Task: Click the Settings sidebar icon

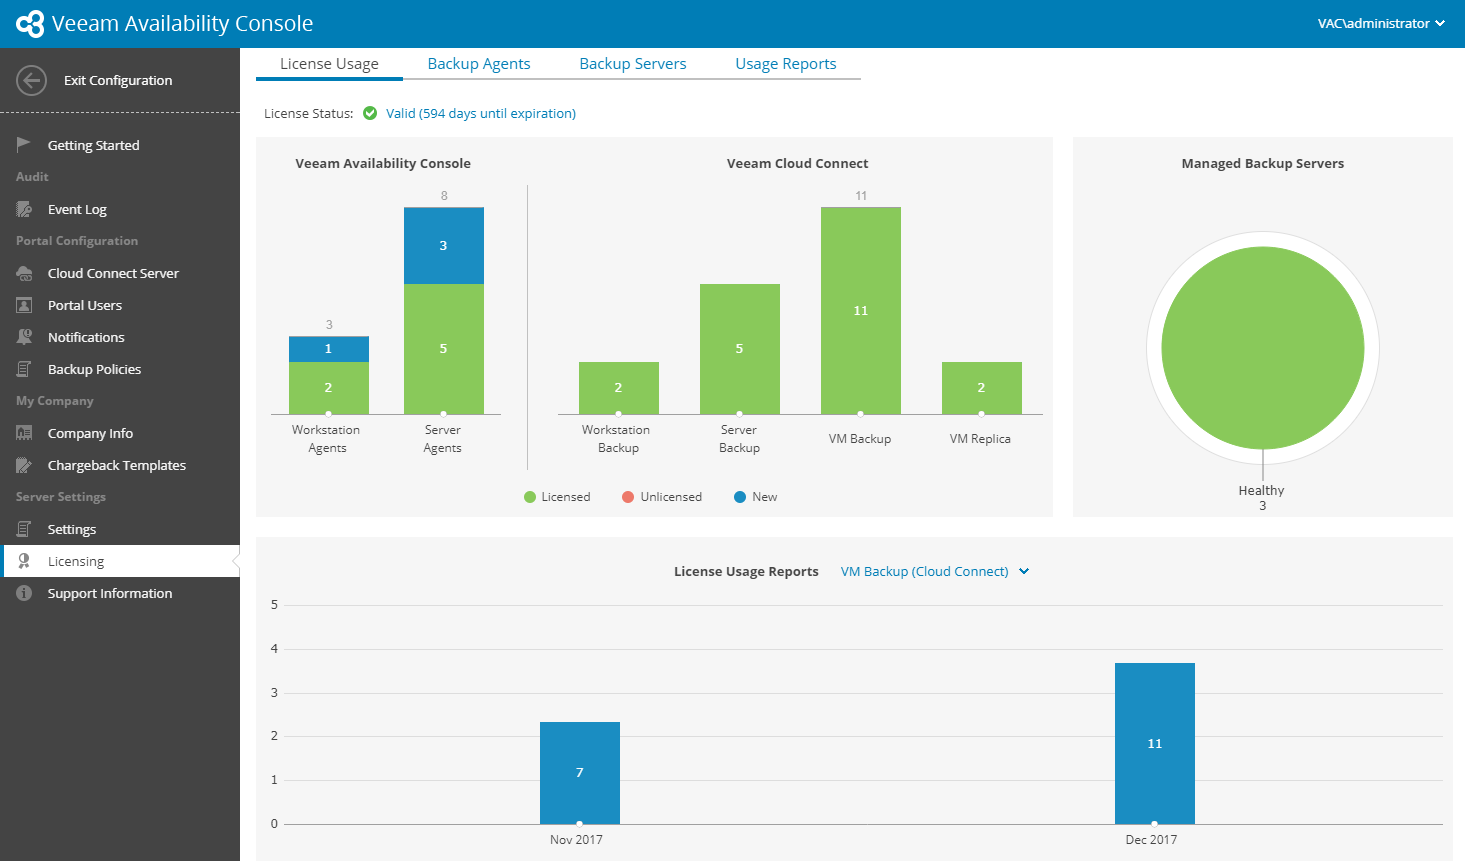Action: click(x=24, y=529)
